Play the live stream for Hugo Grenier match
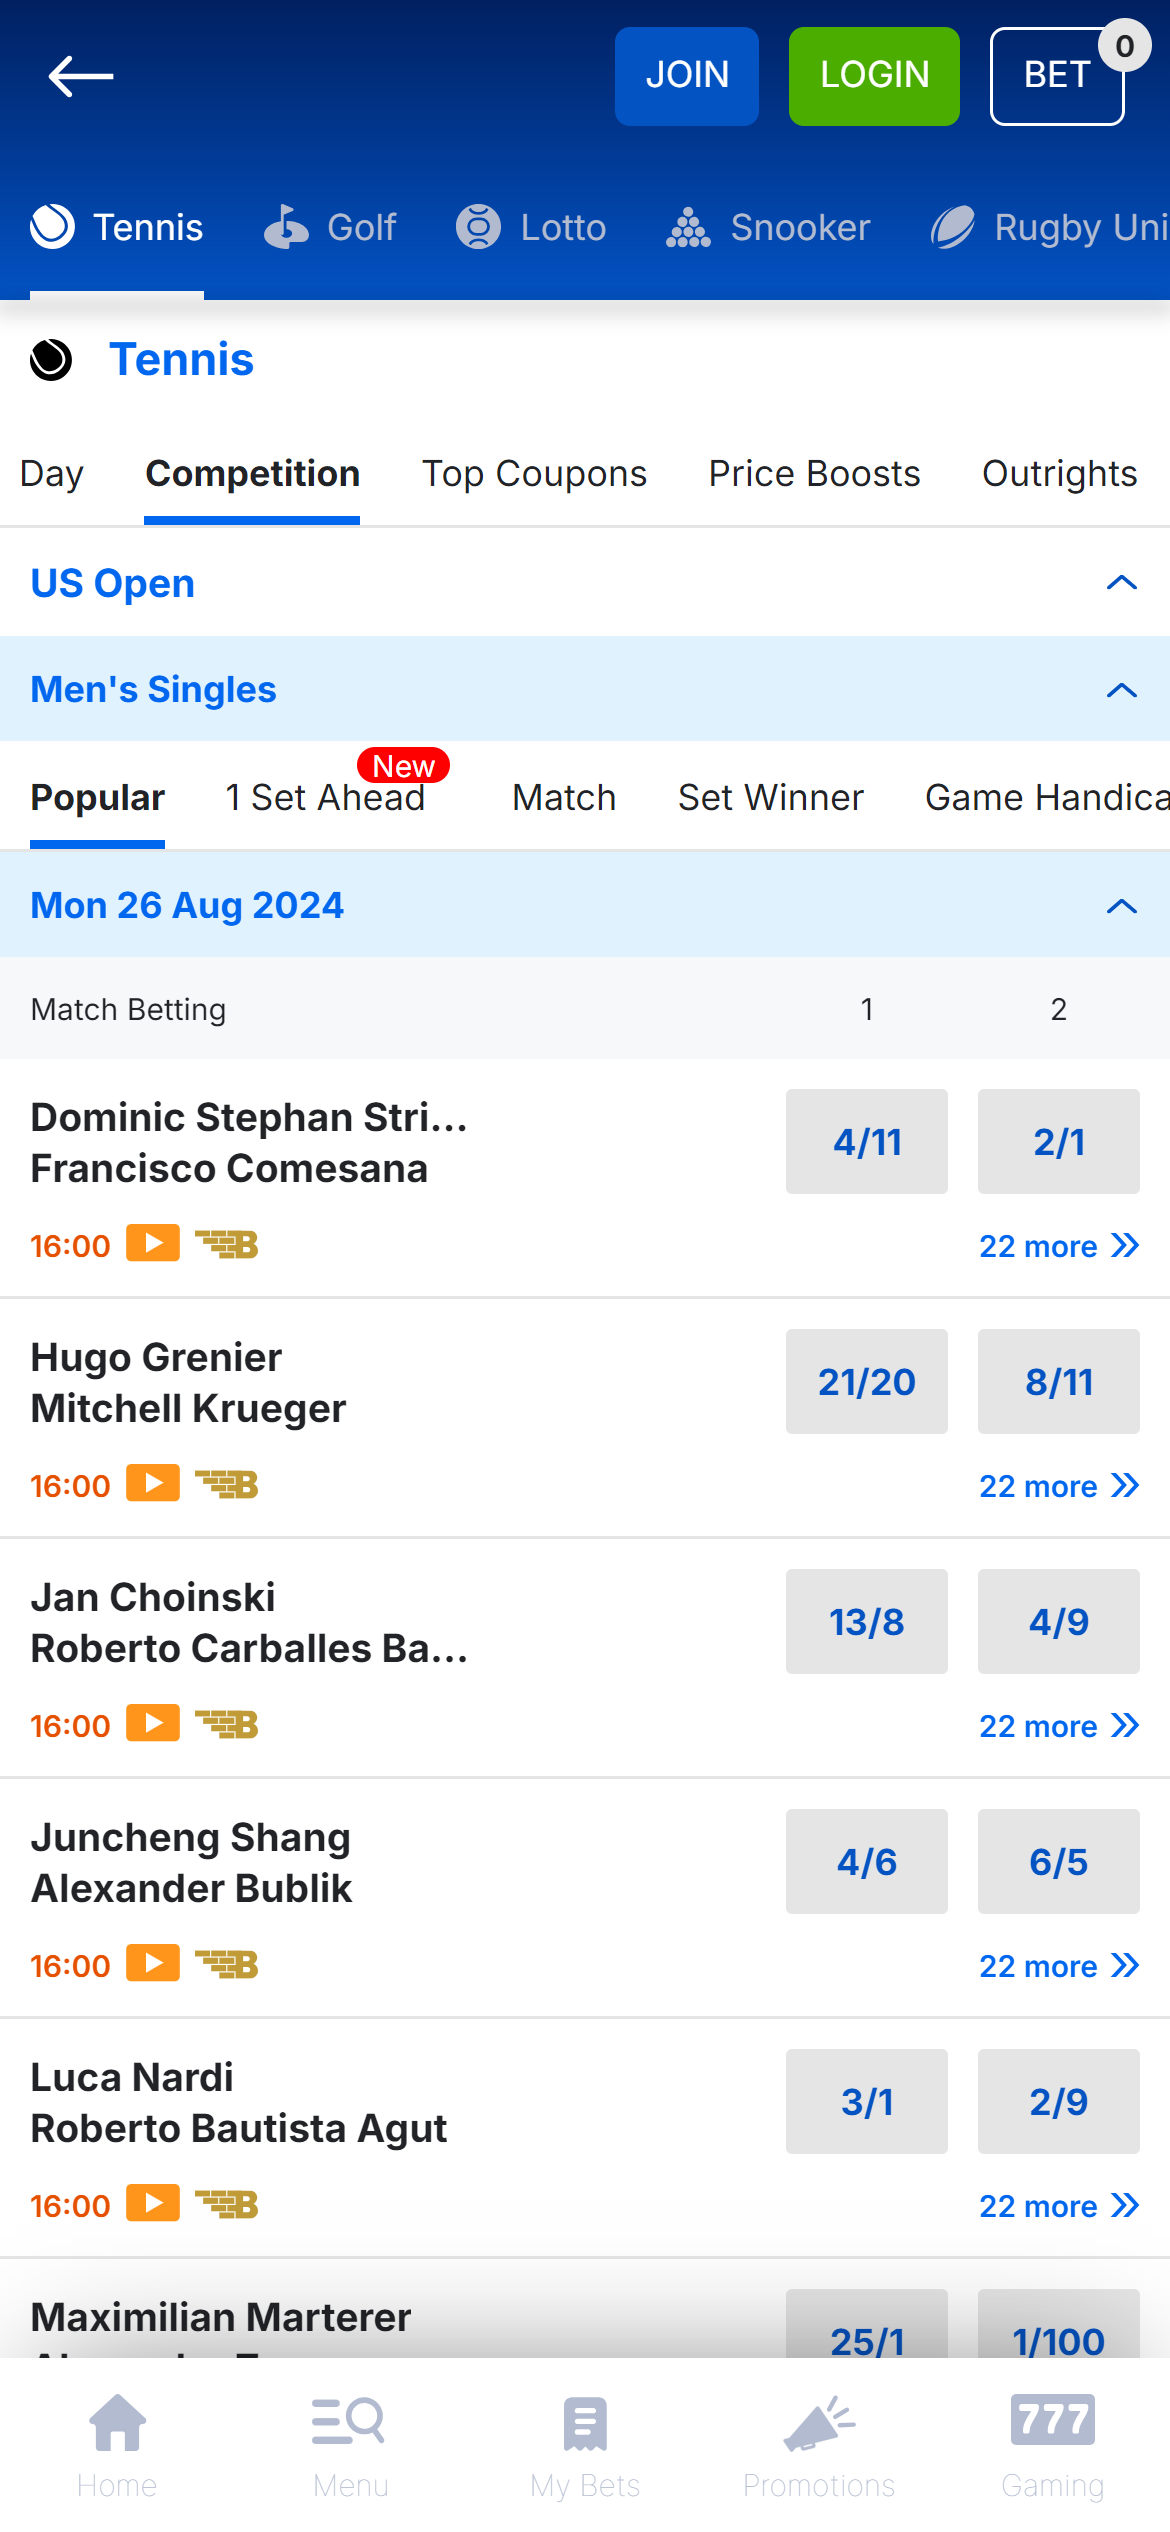 point(151,1483)
